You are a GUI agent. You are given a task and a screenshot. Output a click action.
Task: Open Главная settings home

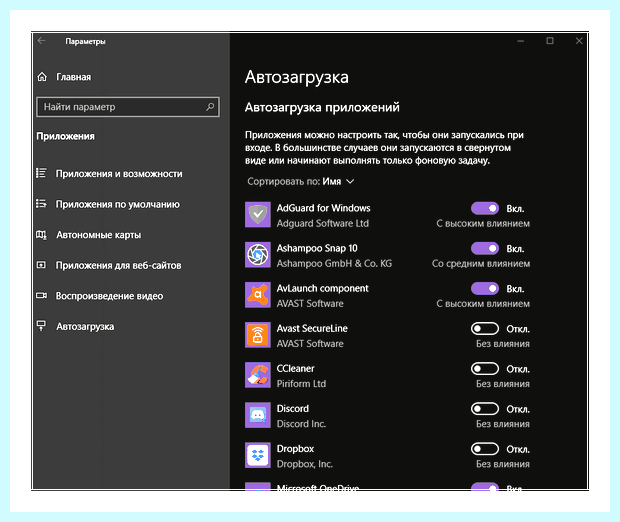tap(74, 77)
